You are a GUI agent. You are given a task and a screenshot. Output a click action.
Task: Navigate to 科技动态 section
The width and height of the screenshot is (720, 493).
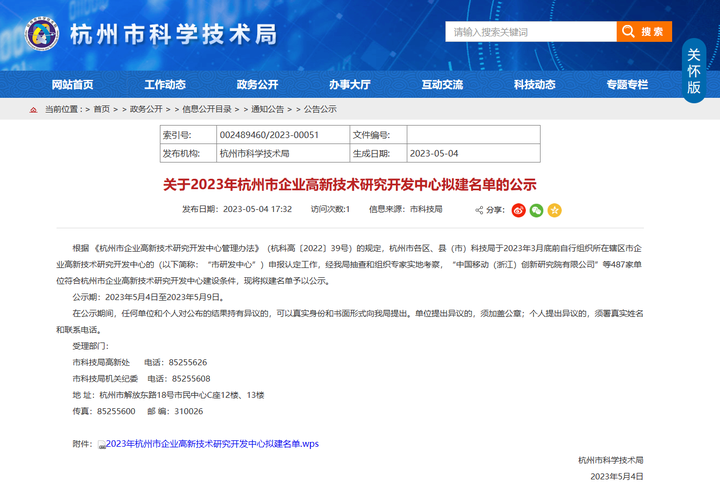click(x=534, y=85)
